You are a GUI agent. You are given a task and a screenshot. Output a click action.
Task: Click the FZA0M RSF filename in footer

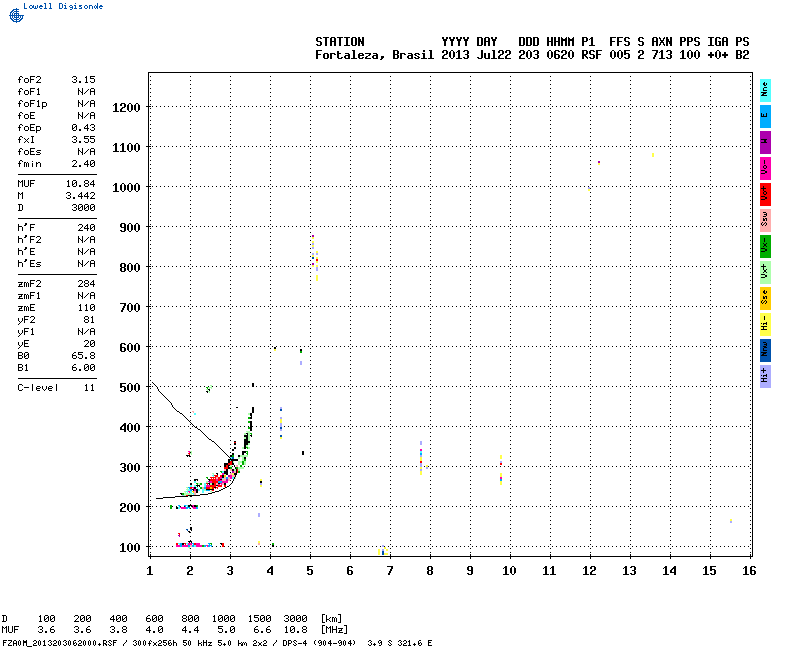[60, 643]
